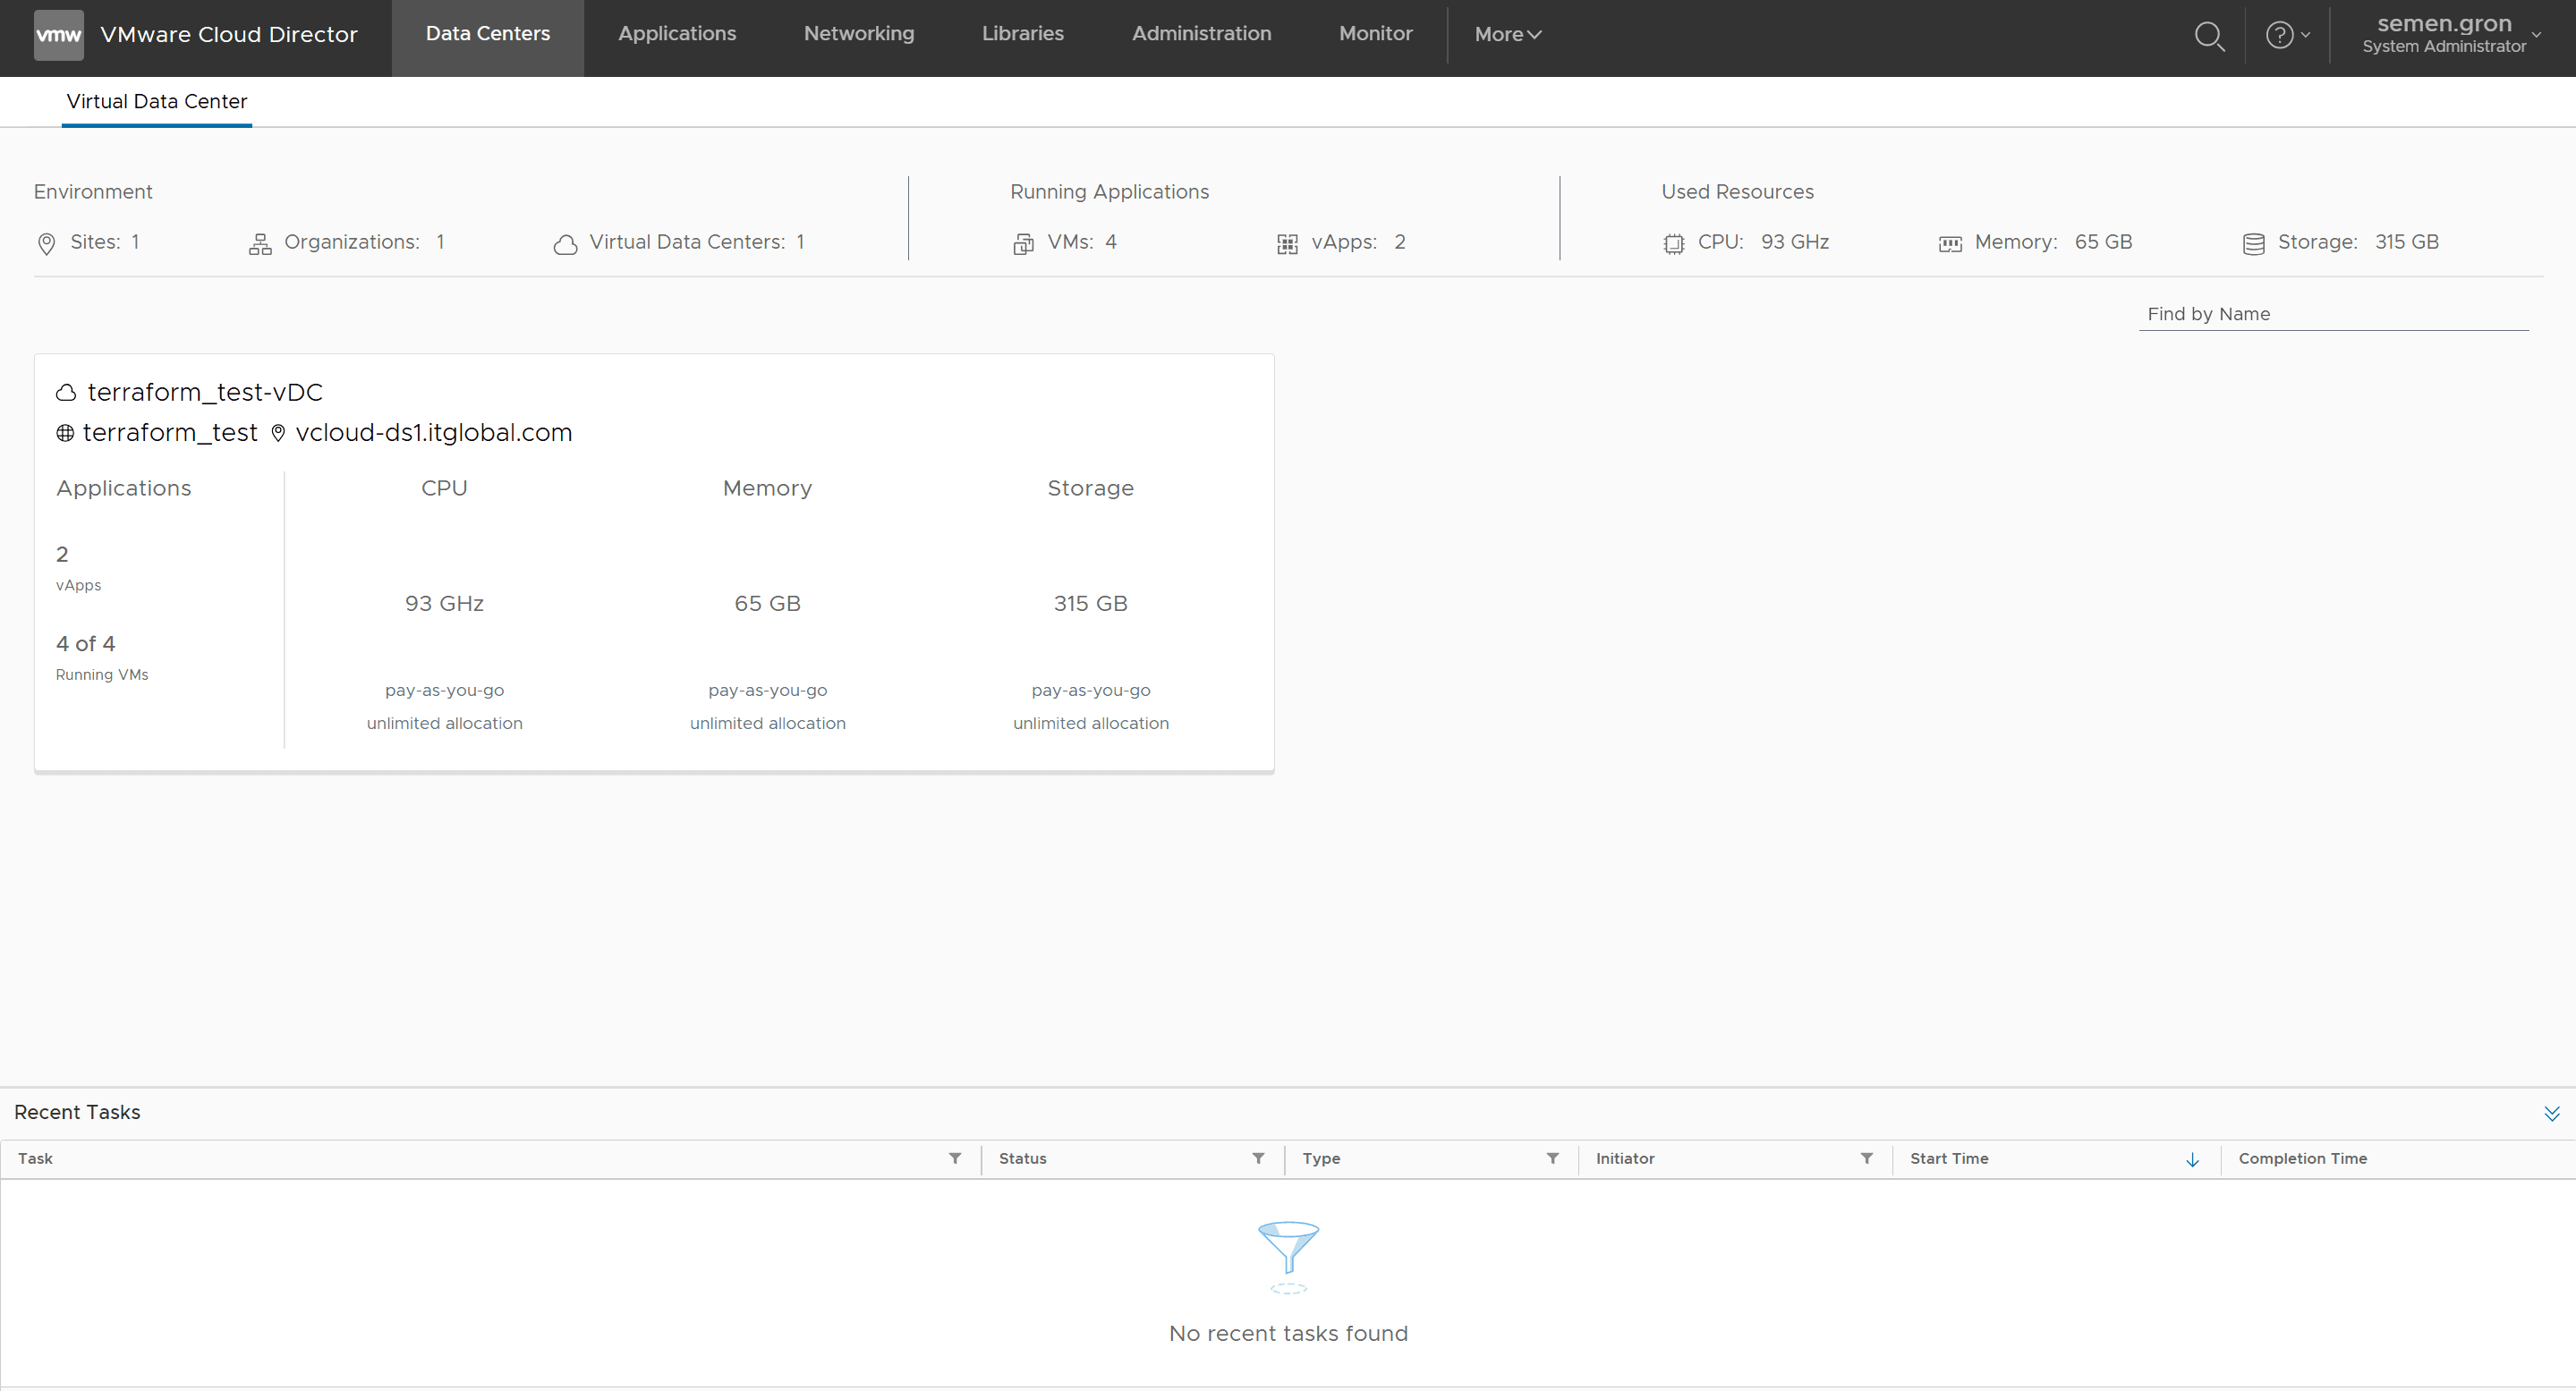Sort by the Initiator column header
Screen dimensions: 2576x1391
click(1625, 1159)
